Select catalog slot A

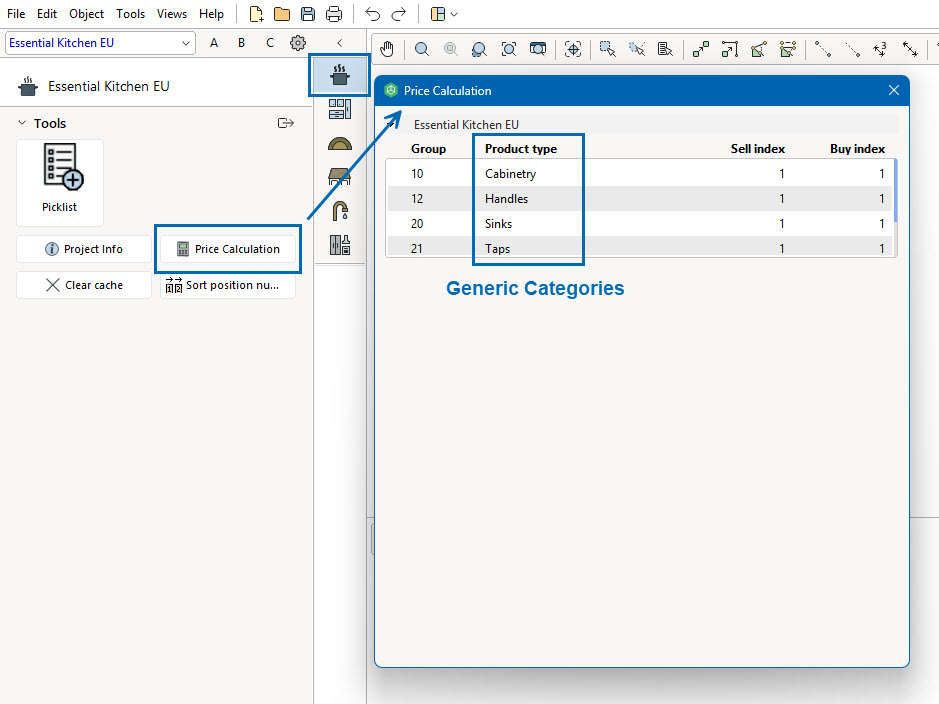(214, 43)
